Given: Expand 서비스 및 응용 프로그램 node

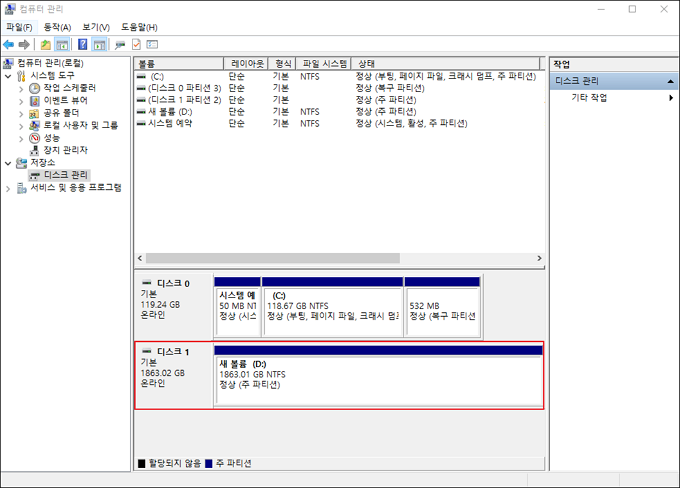Looking at the screenshot, I should 8,189.
